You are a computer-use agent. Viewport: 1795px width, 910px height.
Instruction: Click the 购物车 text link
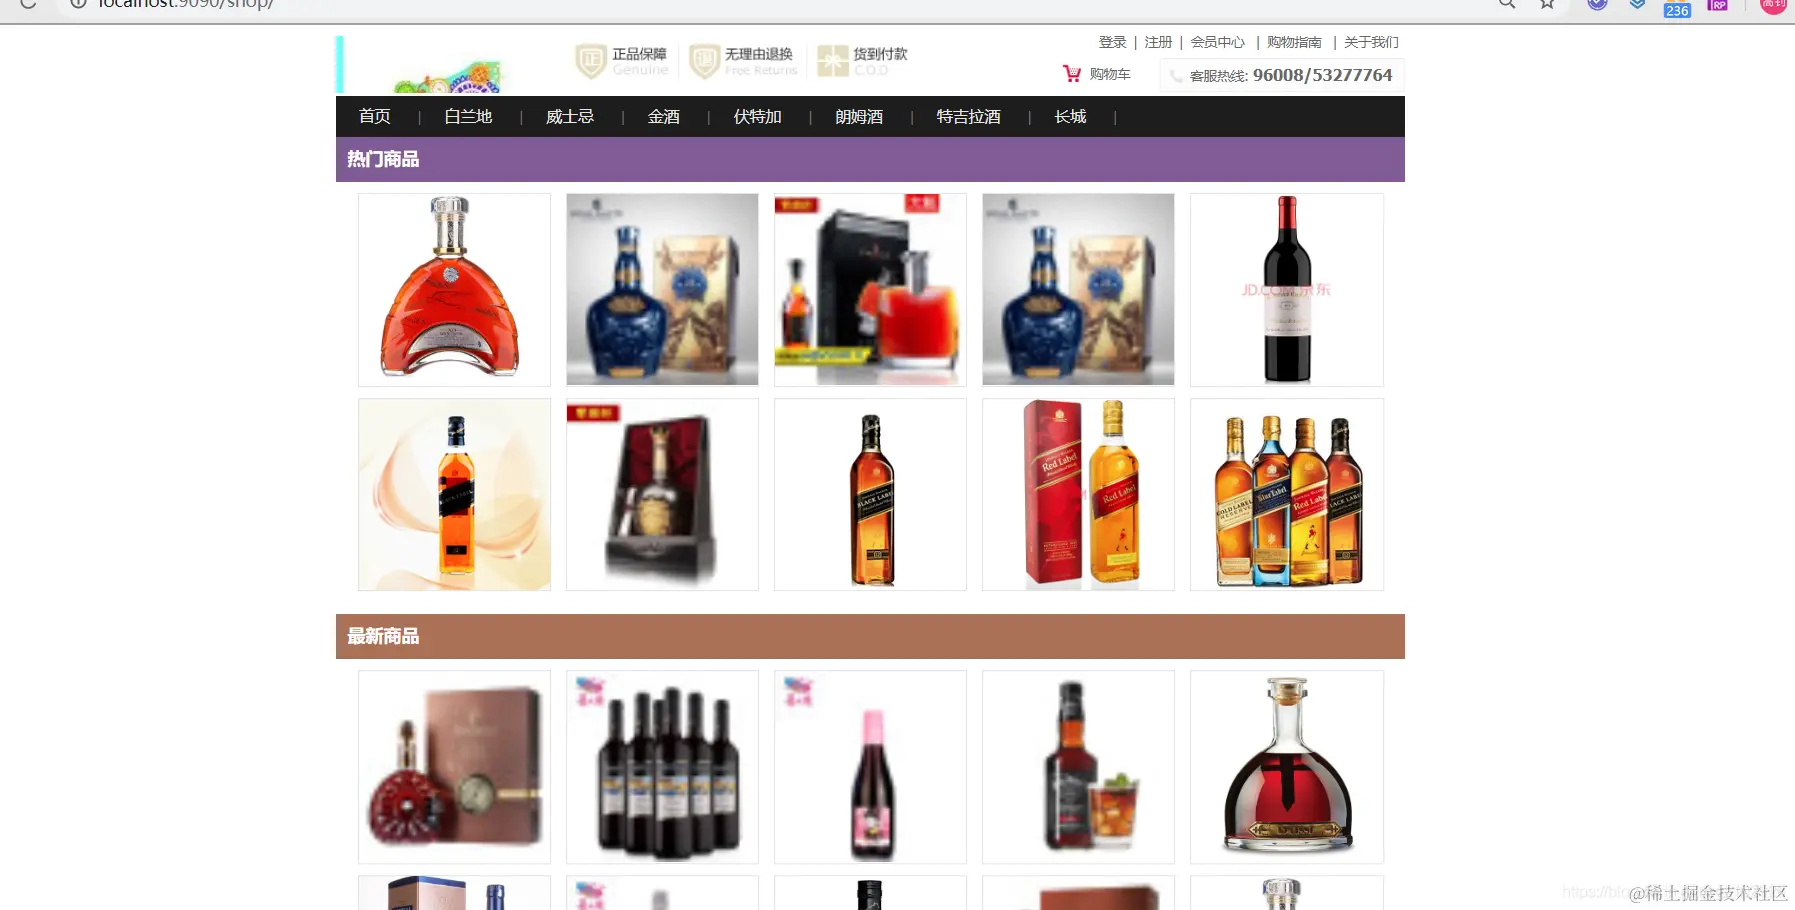pyautogui.click(x=1110, y=74)
